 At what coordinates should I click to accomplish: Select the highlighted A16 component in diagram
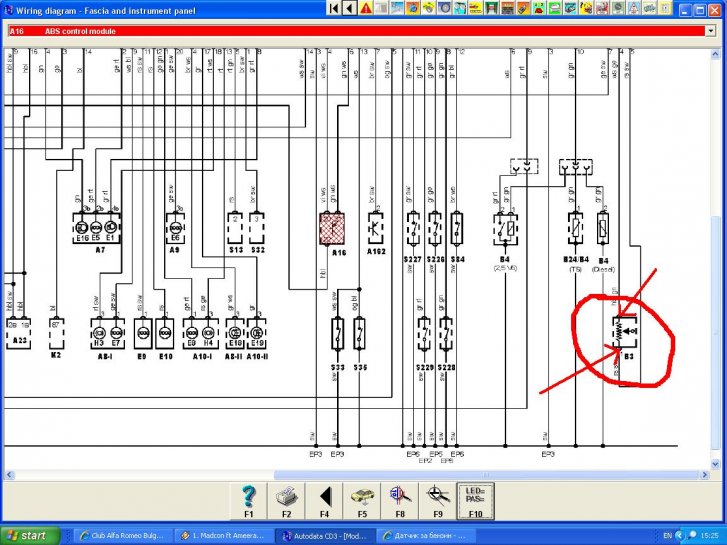click(331, 228)
